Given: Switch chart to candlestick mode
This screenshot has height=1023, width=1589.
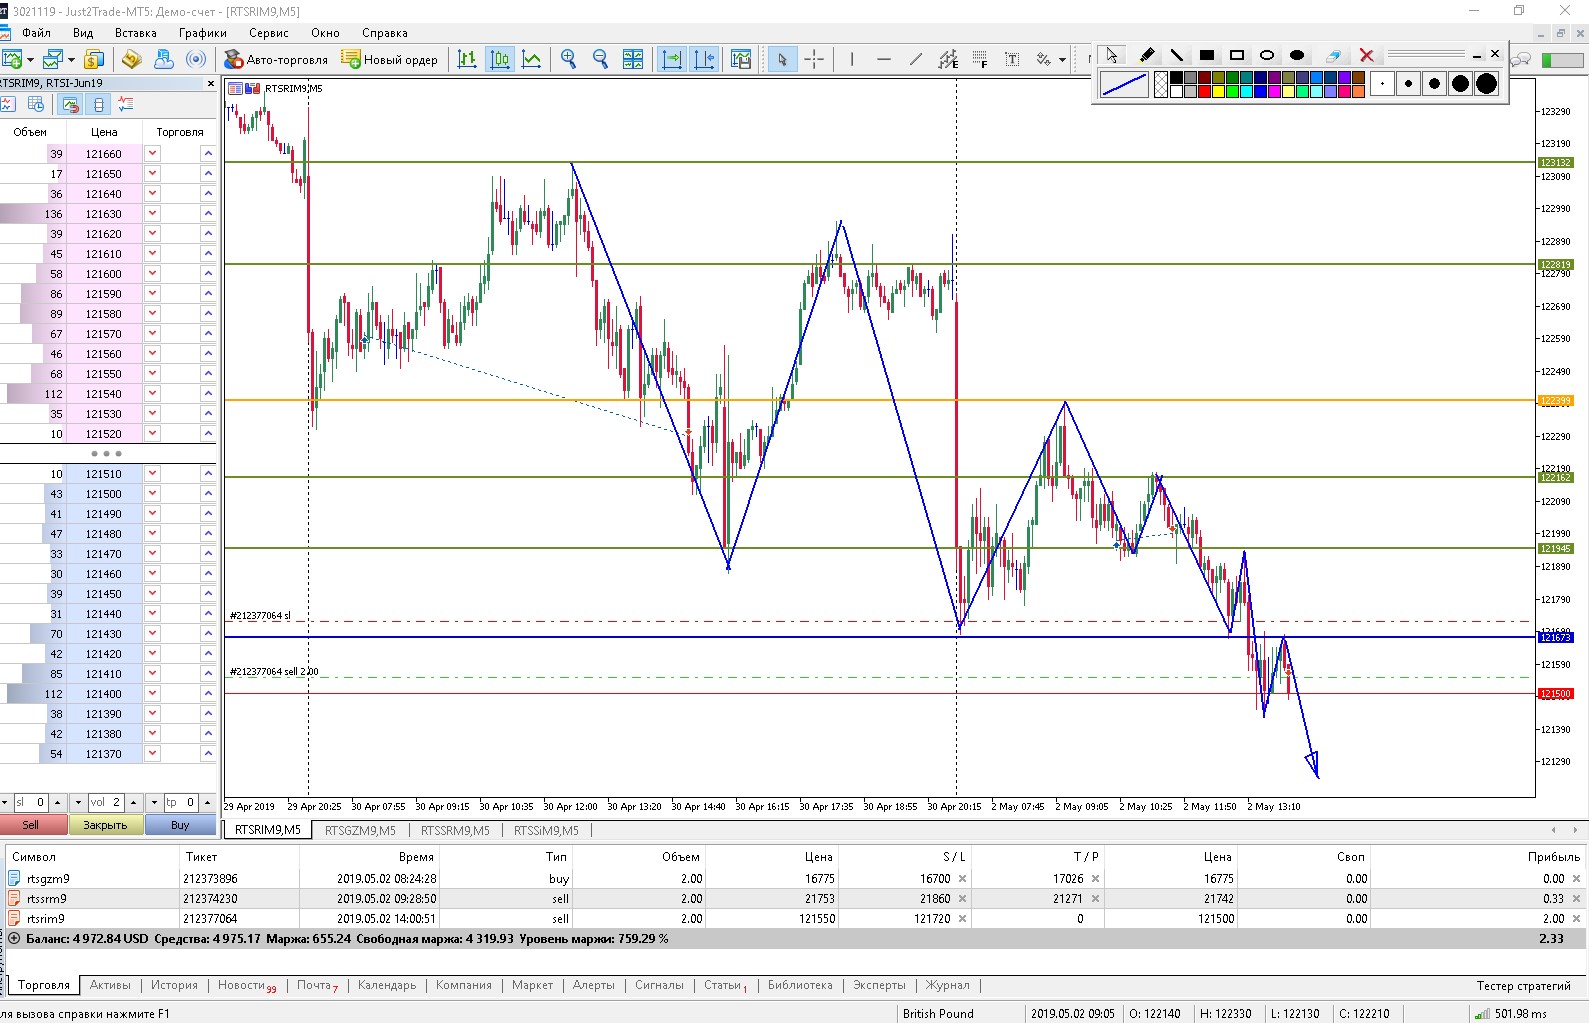Looking at the screenshot, I should coord(500,60).
